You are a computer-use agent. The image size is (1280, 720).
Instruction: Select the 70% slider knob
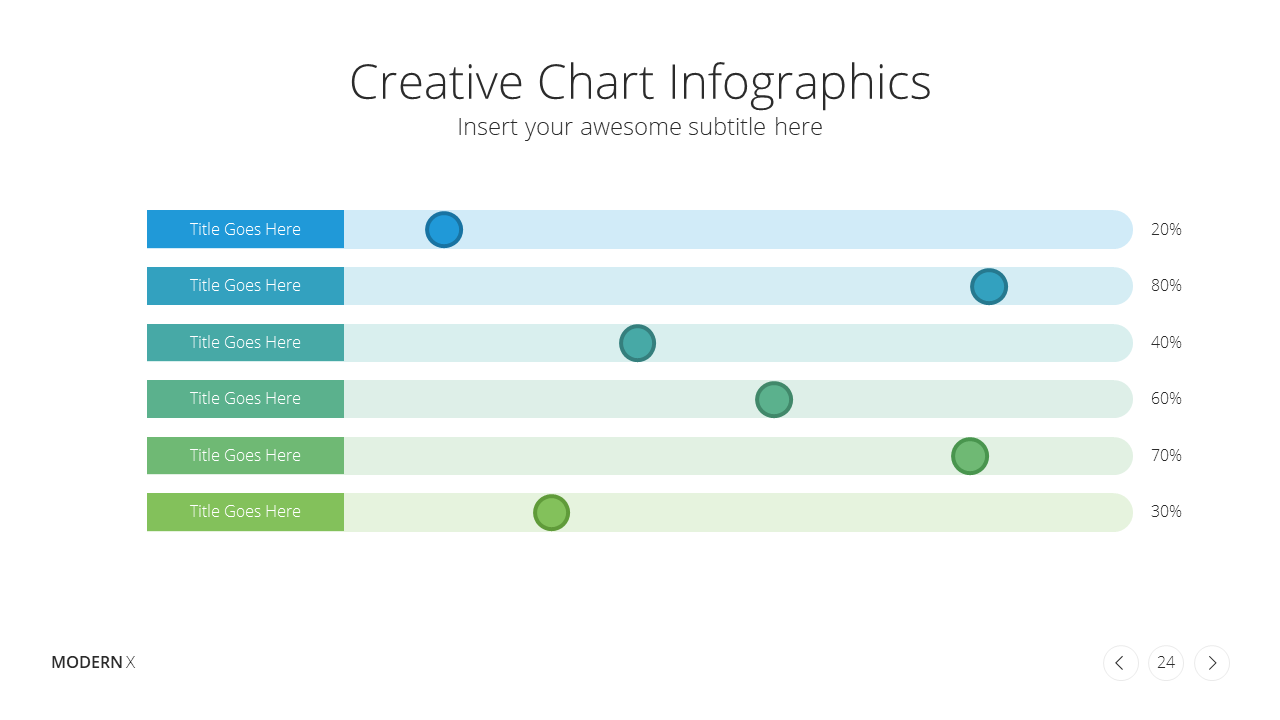tap(970, 456)
